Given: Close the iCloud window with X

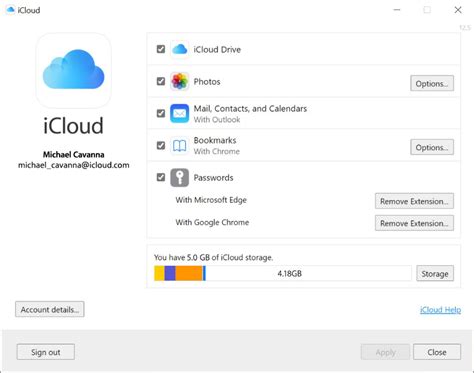Looking at the screenshot, I should tap(458, 10).
